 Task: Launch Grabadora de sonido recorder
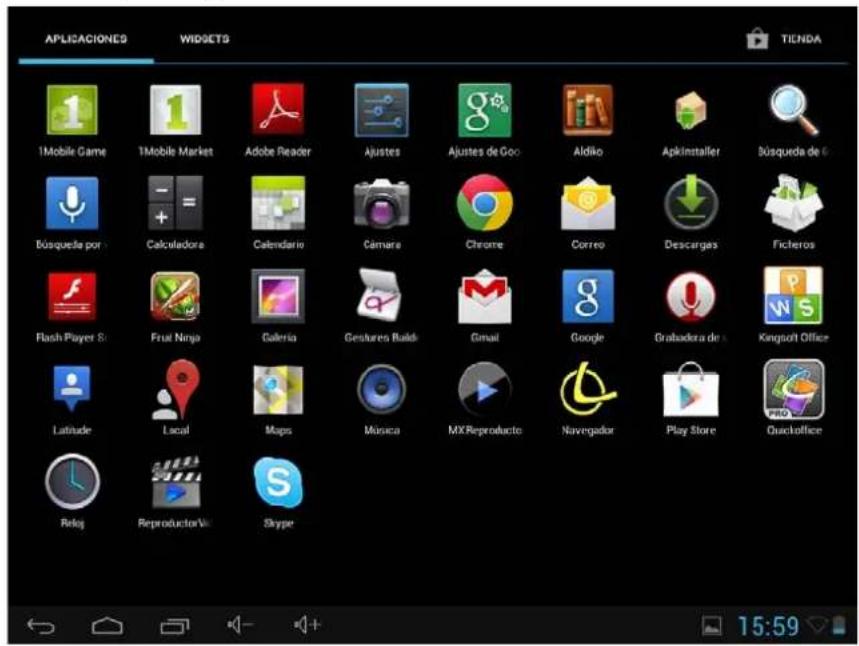point(691,296)
